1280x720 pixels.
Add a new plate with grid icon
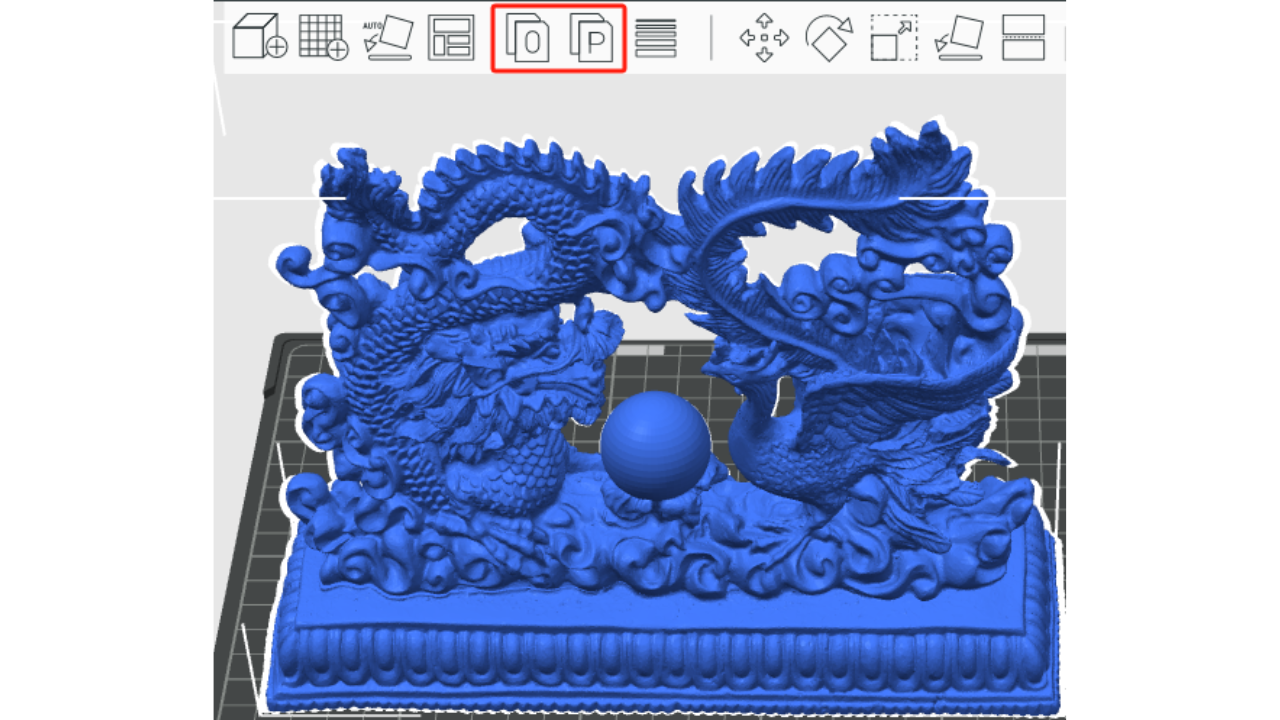[x=323, y=38]
